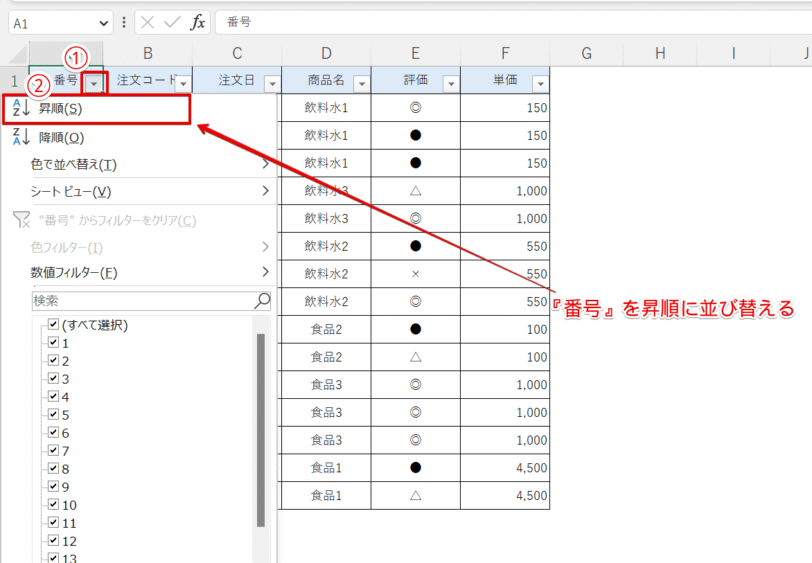Select column I header
This screenshot has width=812, height=563.
tap(734, 53)
